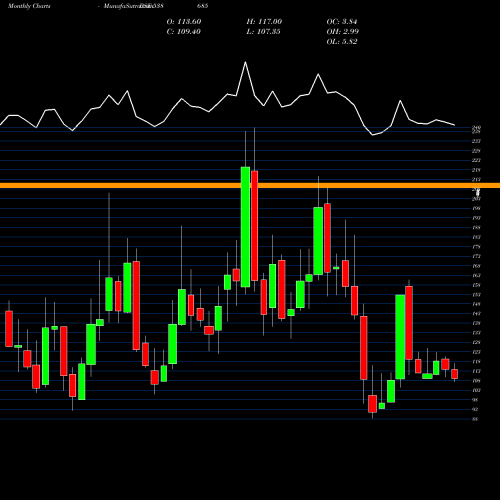Screen dimensions: 500x500
Task: Click the "240" top price axis label
Action: (476, 127)
